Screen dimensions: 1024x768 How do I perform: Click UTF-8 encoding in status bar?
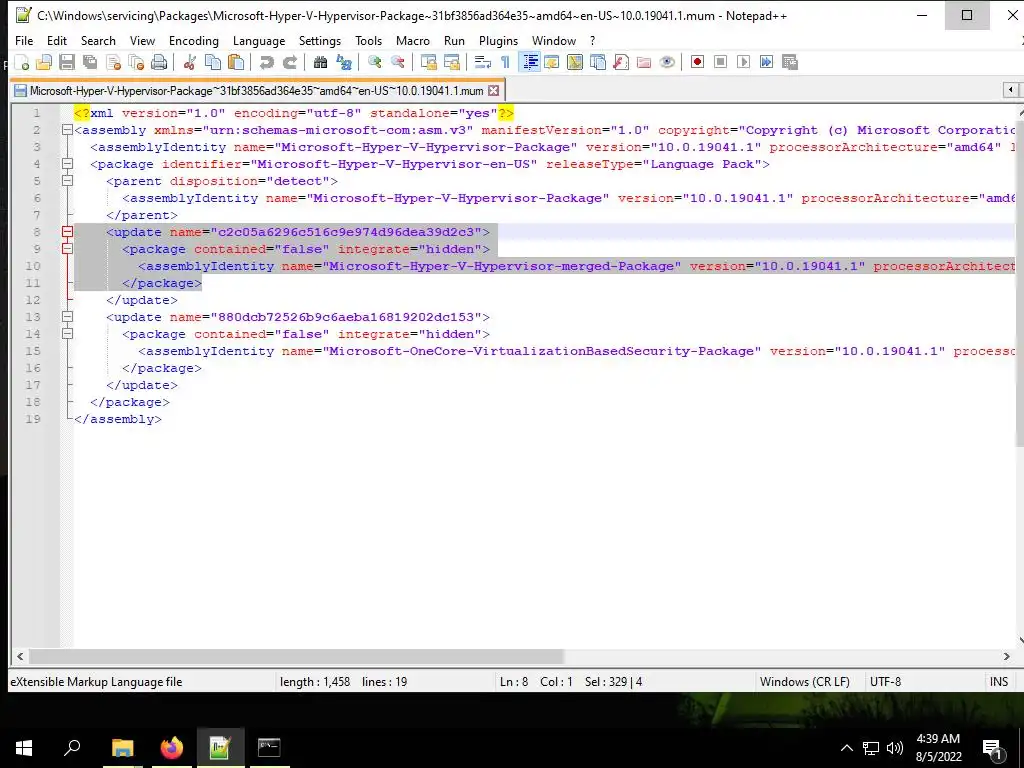886,682
